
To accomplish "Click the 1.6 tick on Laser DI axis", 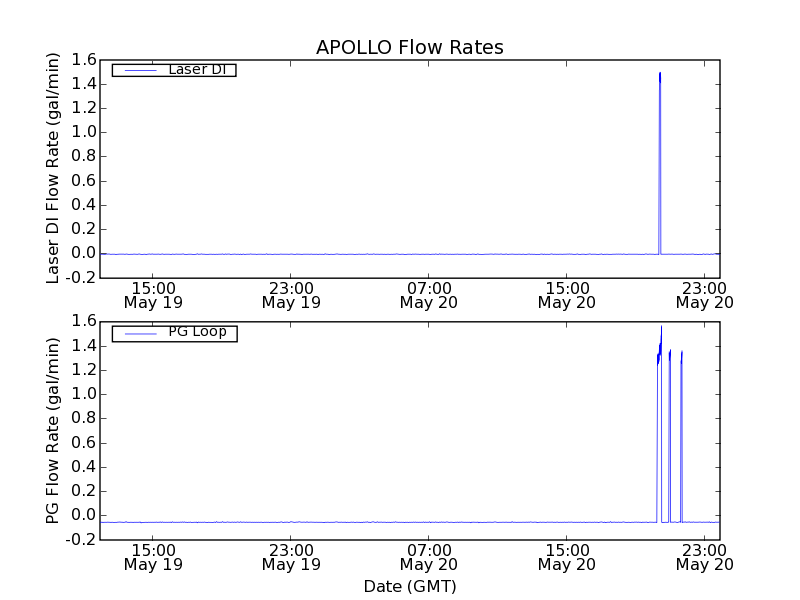I will (x=84, y=60).
